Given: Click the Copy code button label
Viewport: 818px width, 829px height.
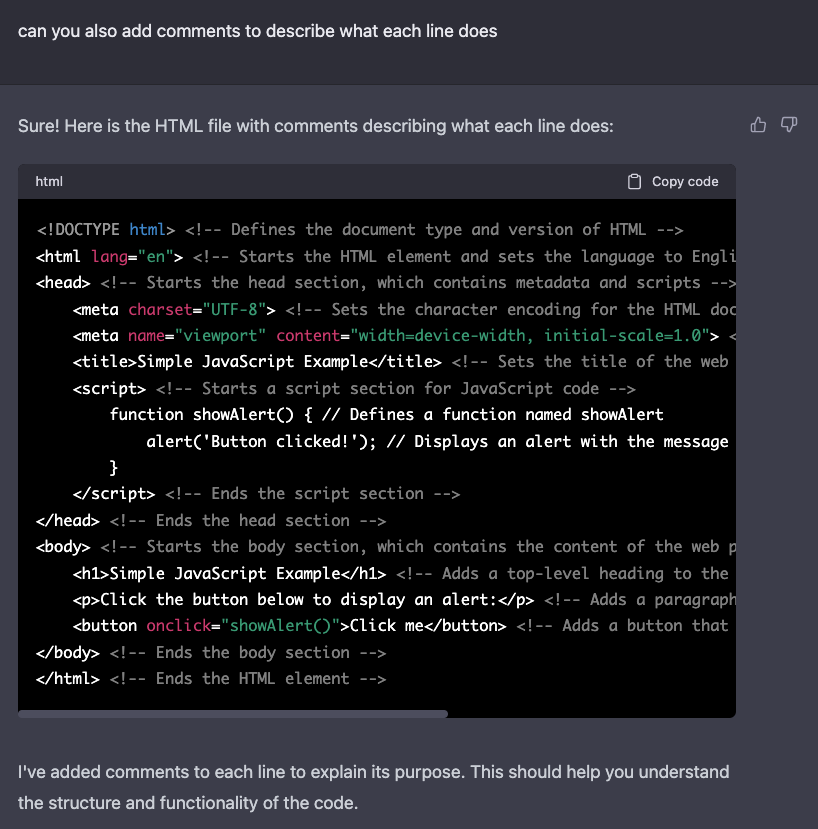Looking at the screenshot, I should [685, 181].
